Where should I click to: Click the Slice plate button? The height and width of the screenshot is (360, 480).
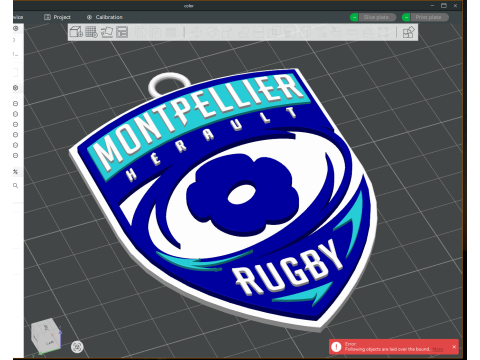click(377, 17)
